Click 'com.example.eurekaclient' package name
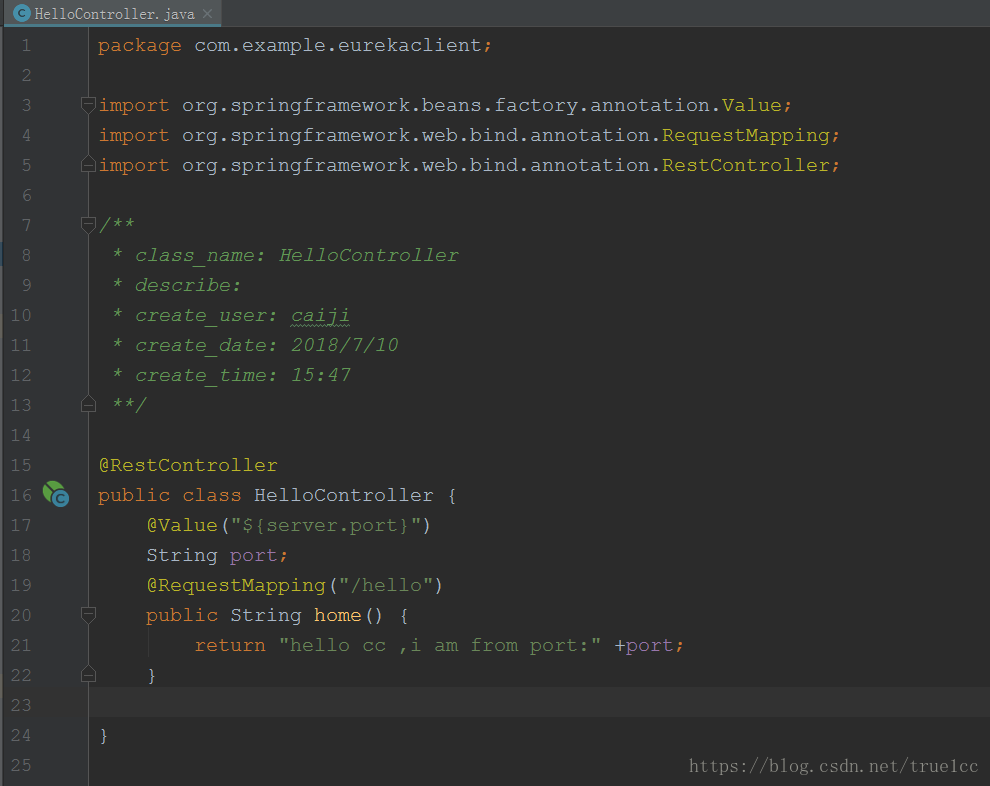The height and width of the screenshot is (786, 990). tap(338, 45)
